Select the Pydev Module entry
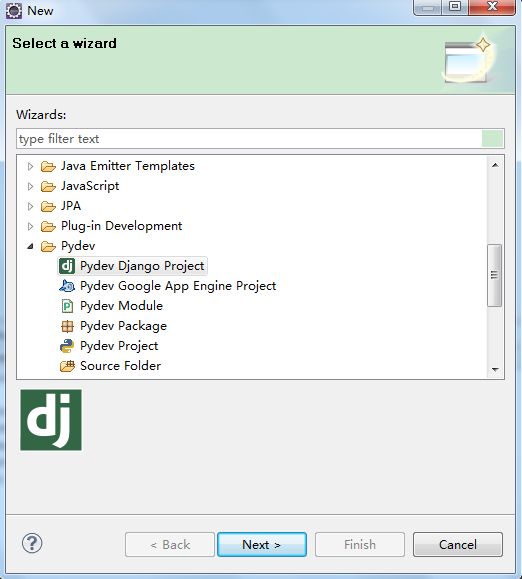The image size is (522, 579). (121, 306)
